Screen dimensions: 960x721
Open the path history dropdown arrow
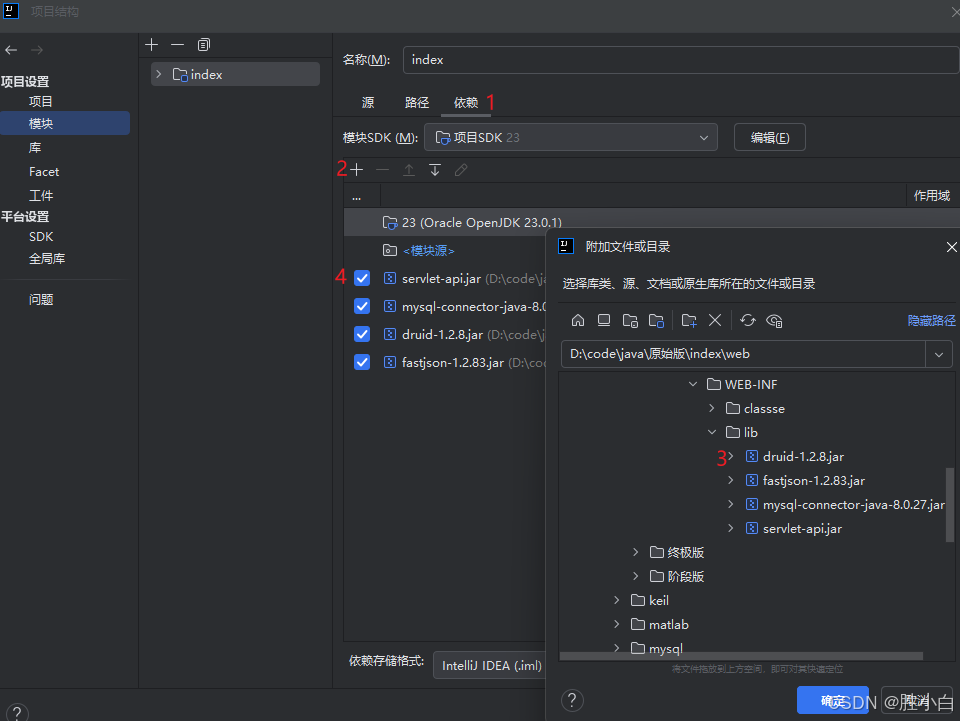click(x=939, y=354)
